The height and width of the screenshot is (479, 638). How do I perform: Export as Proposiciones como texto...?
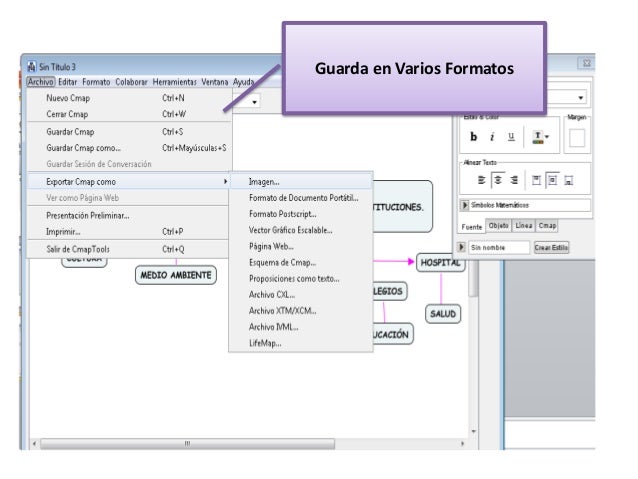pyautogui.click(x=301, y=278)
